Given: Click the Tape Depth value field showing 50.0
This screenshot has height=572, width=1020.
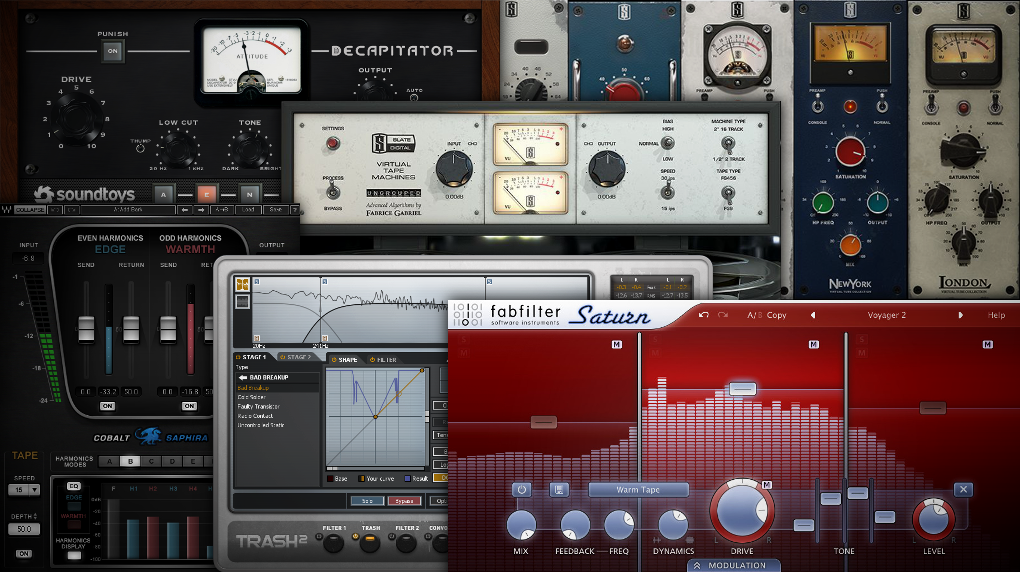Looking at the screenshot, I should pyautogui.click(x=24, y=529).
